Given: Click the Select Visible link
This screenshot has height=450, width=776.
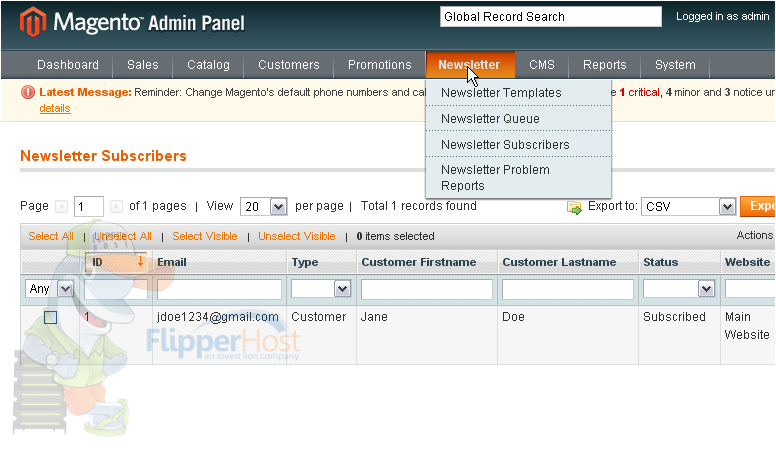Looking at the screenshot, I should click(205, 236).
